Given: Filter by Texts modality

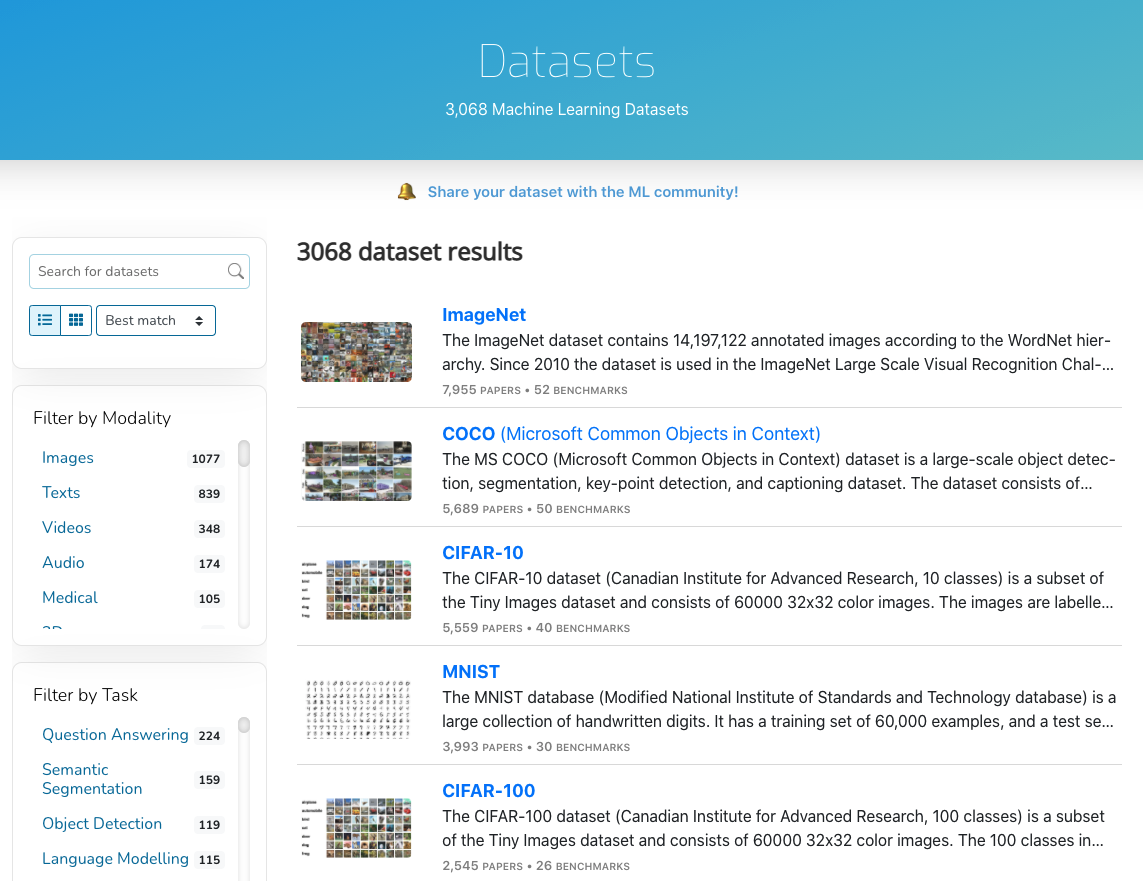Looking at the screenshot, I should (x=61, y=493).
